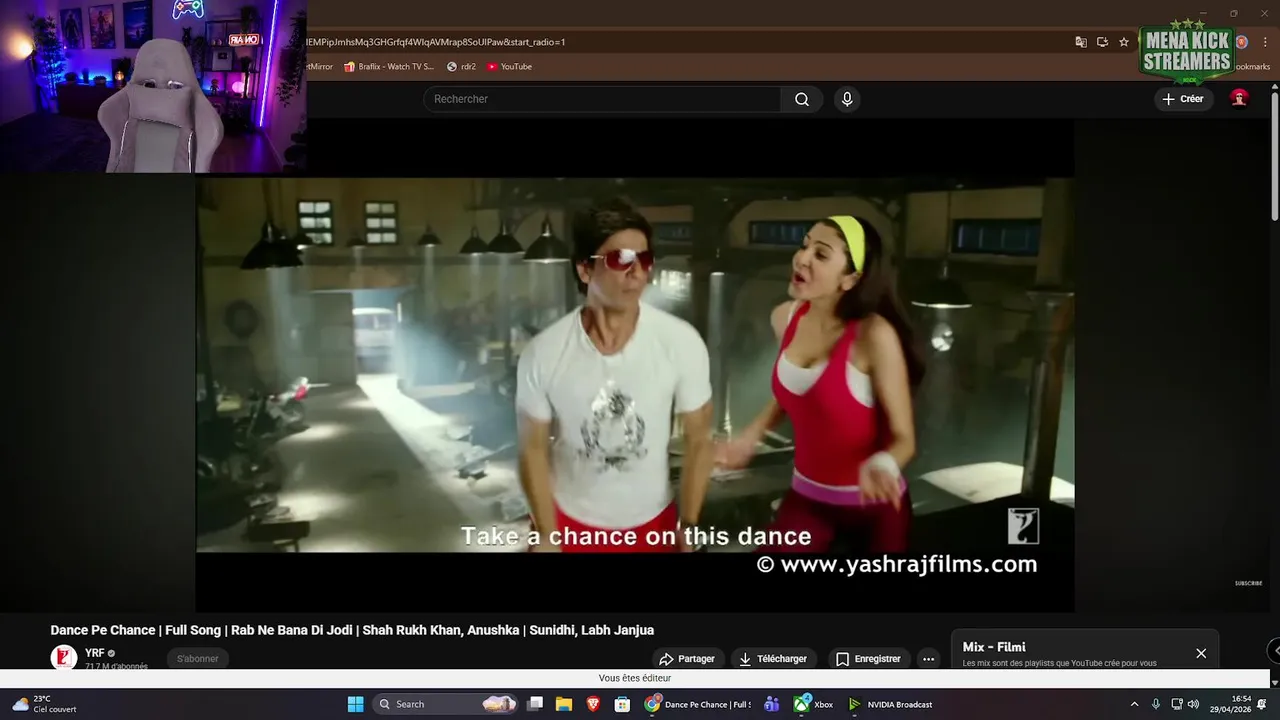The height and width of the screenshot is (720, 1280).
Task: Click the Télécharger download button
Action: [773, 659]
